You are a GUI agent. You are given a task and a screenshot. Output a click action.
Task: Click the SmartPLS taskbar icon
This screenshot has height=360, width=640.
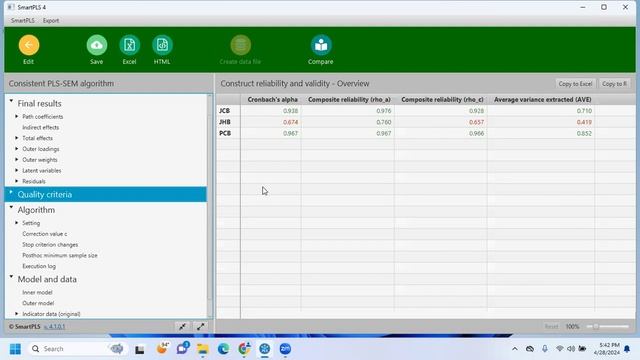click(x=264, y=349)
